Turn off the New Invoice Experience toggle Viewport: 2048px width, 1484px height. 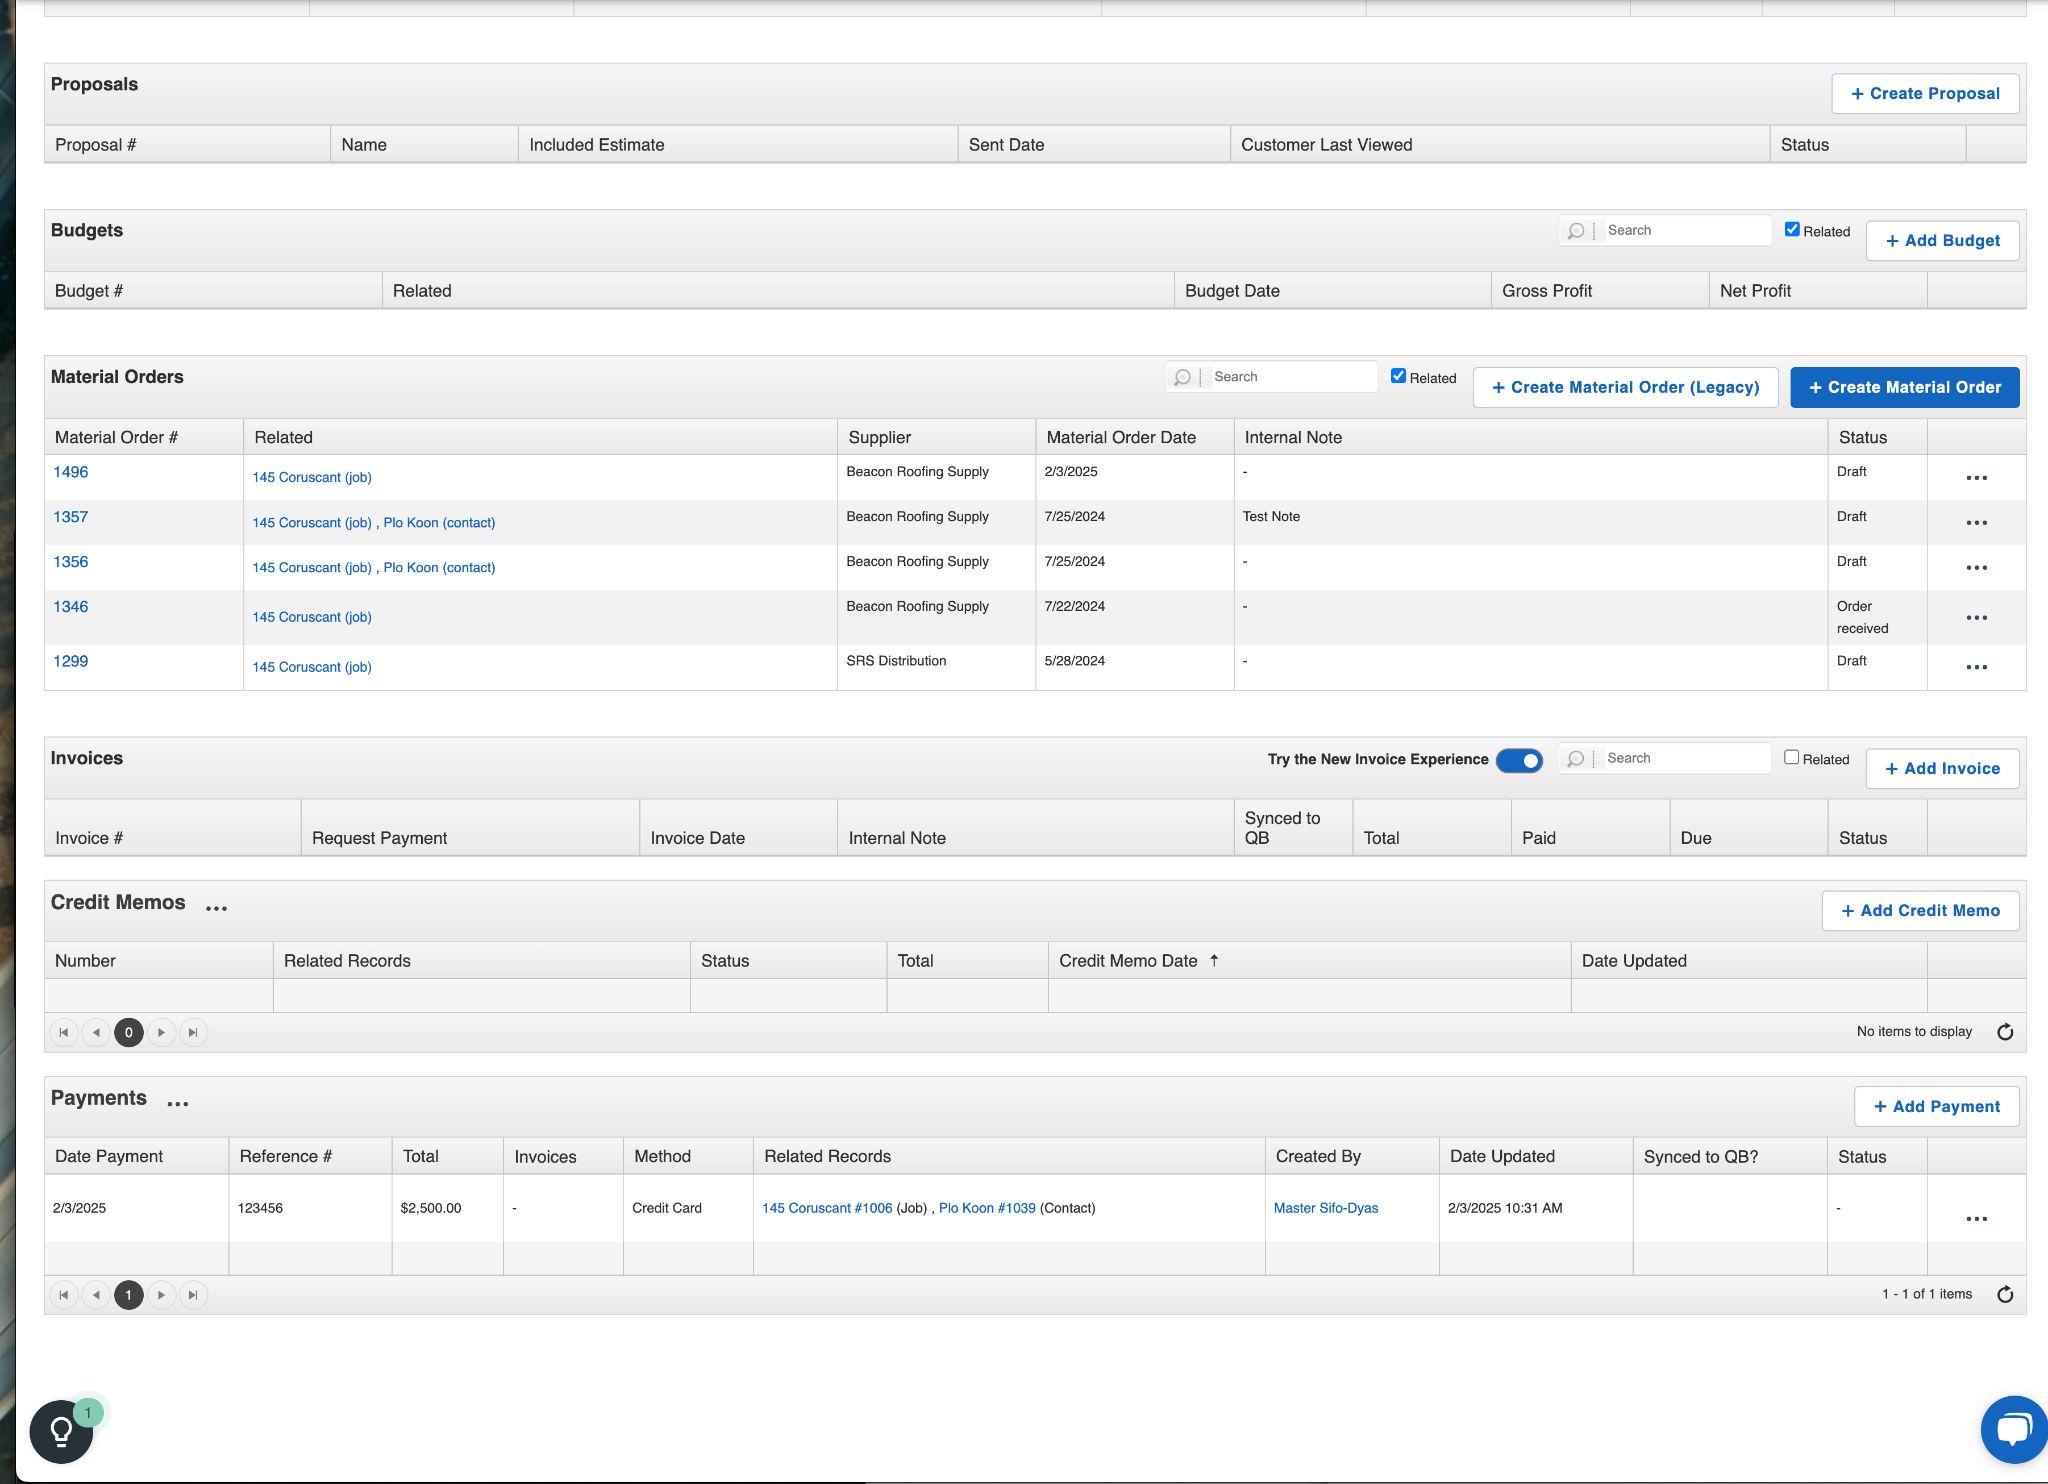coord(1518,760)
